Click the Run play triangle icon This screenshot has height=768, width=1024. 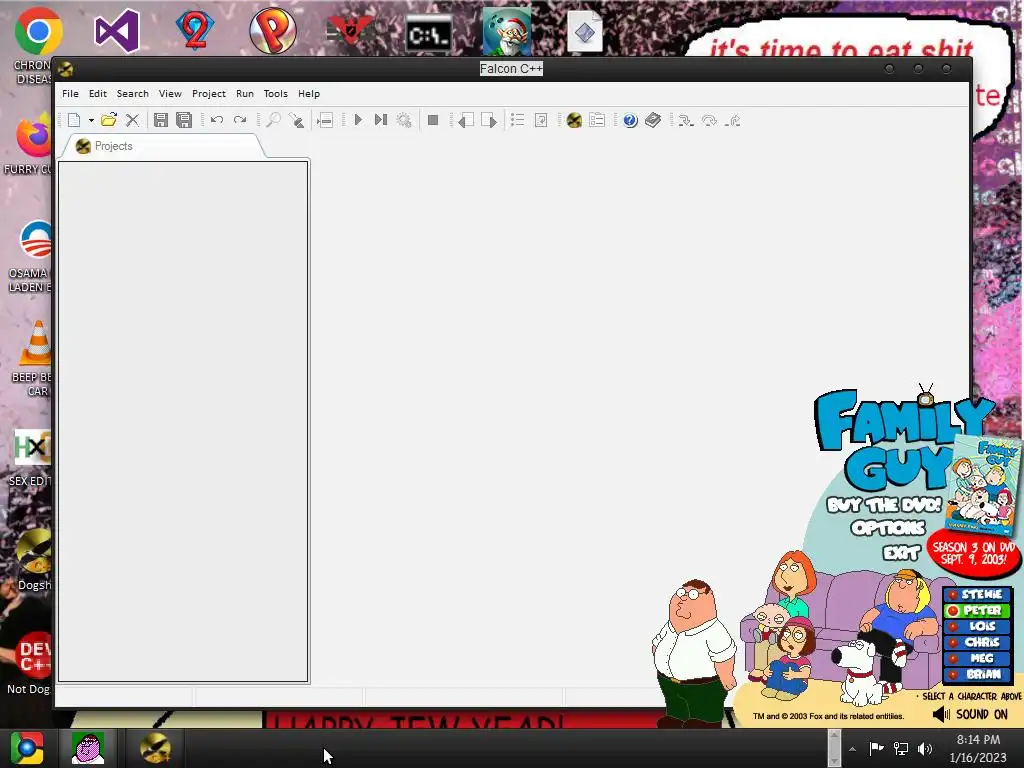pyautogui.click(x=358, y=120)
